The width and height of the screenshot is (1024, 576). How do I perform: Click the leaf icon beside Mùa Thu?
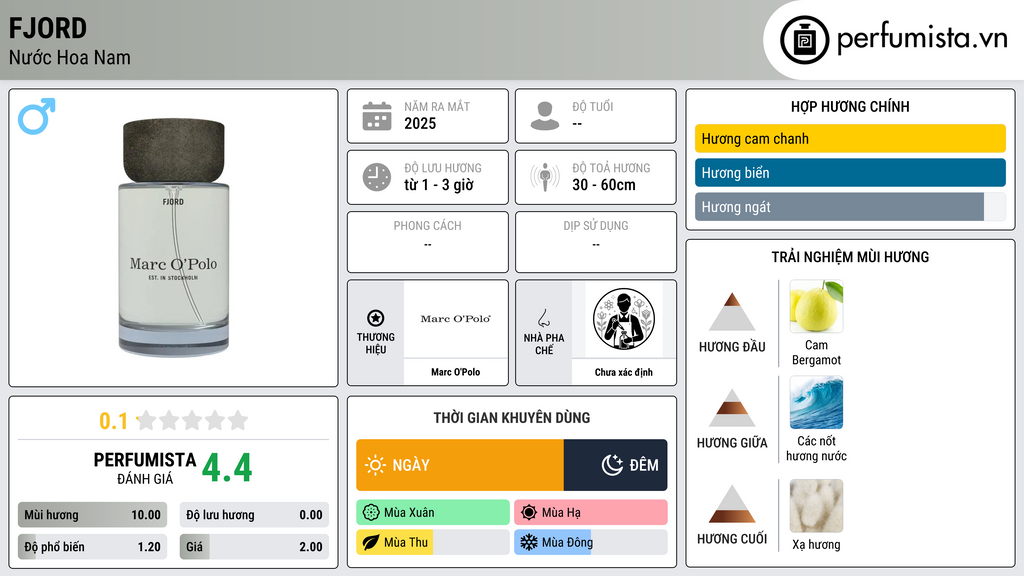click(x=371, y=542)
